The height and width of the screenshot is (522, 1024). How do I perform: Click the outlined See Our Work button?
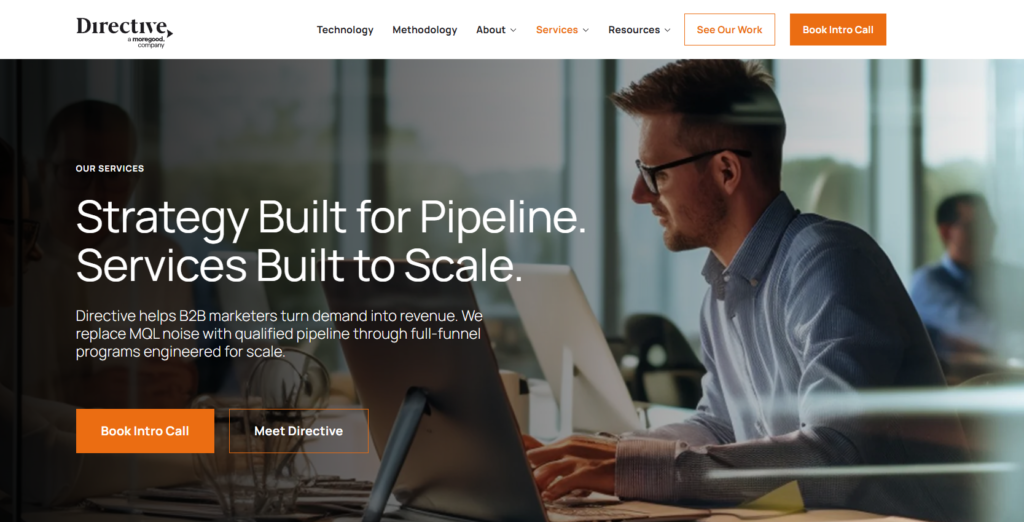pos(729,29)
